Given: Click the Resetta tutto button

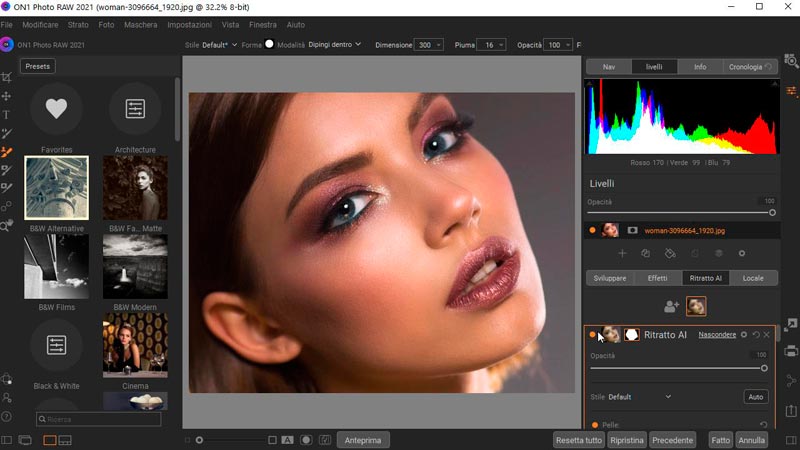Looking at the screenshot, I should click(579, 440).
